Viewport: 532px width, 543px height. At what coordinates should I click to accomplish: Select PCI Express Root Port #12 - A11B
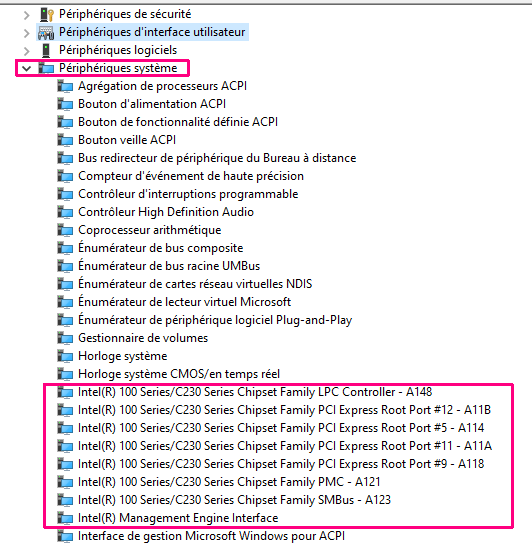284,410
